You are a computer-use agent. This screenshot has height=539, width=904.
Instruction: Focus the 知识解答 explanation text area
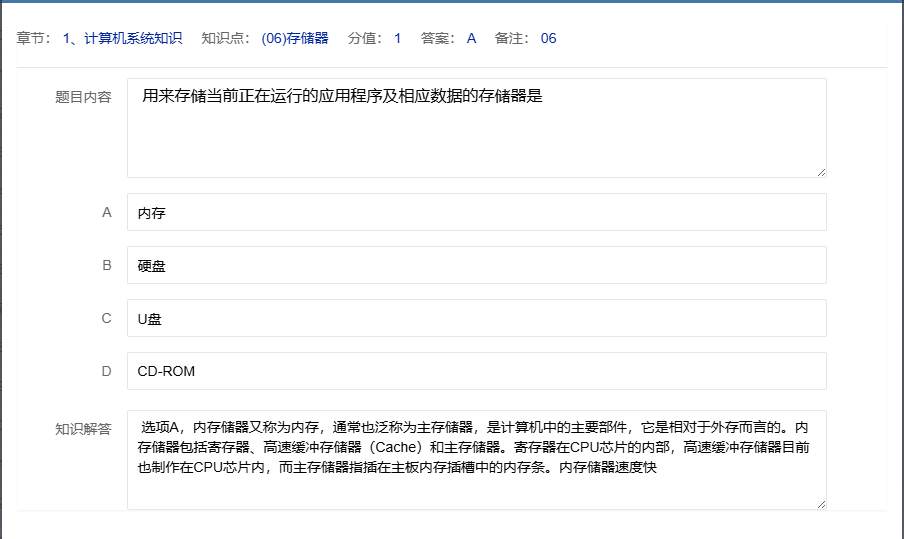pos(476,459)
